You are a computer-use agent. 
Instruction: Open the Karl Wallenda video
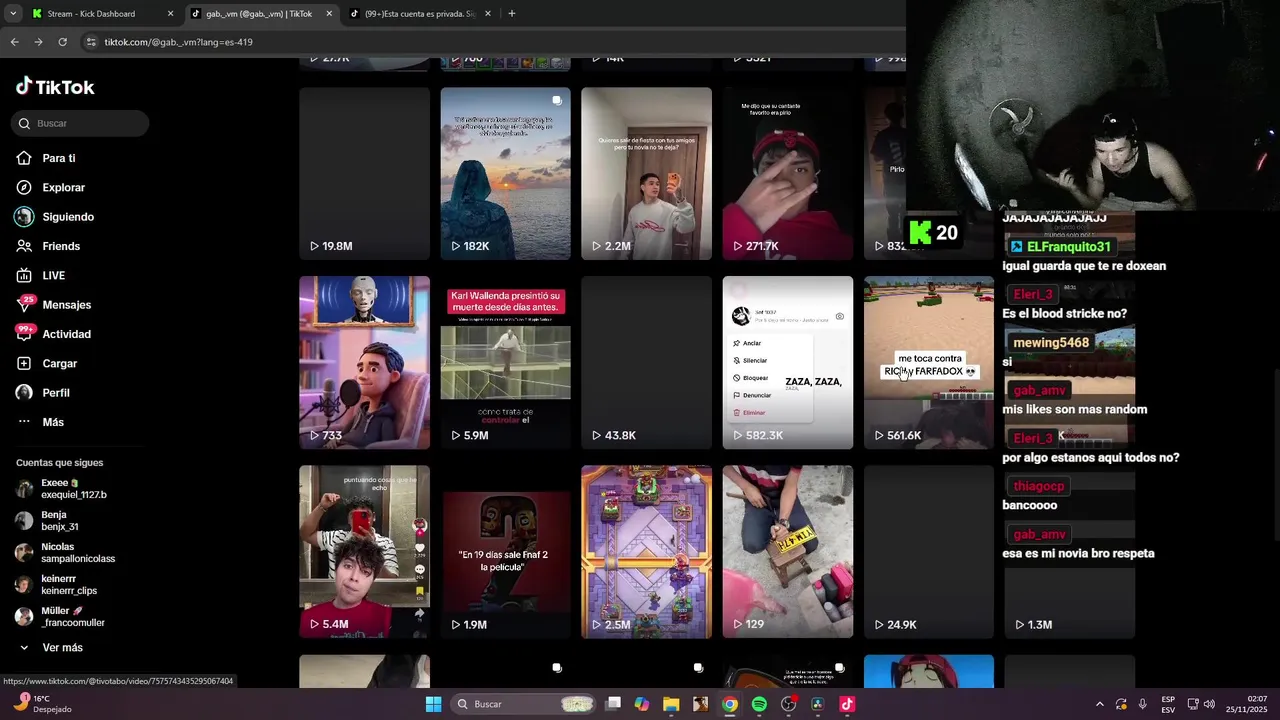pyautogui.click(x=506, y=363)
